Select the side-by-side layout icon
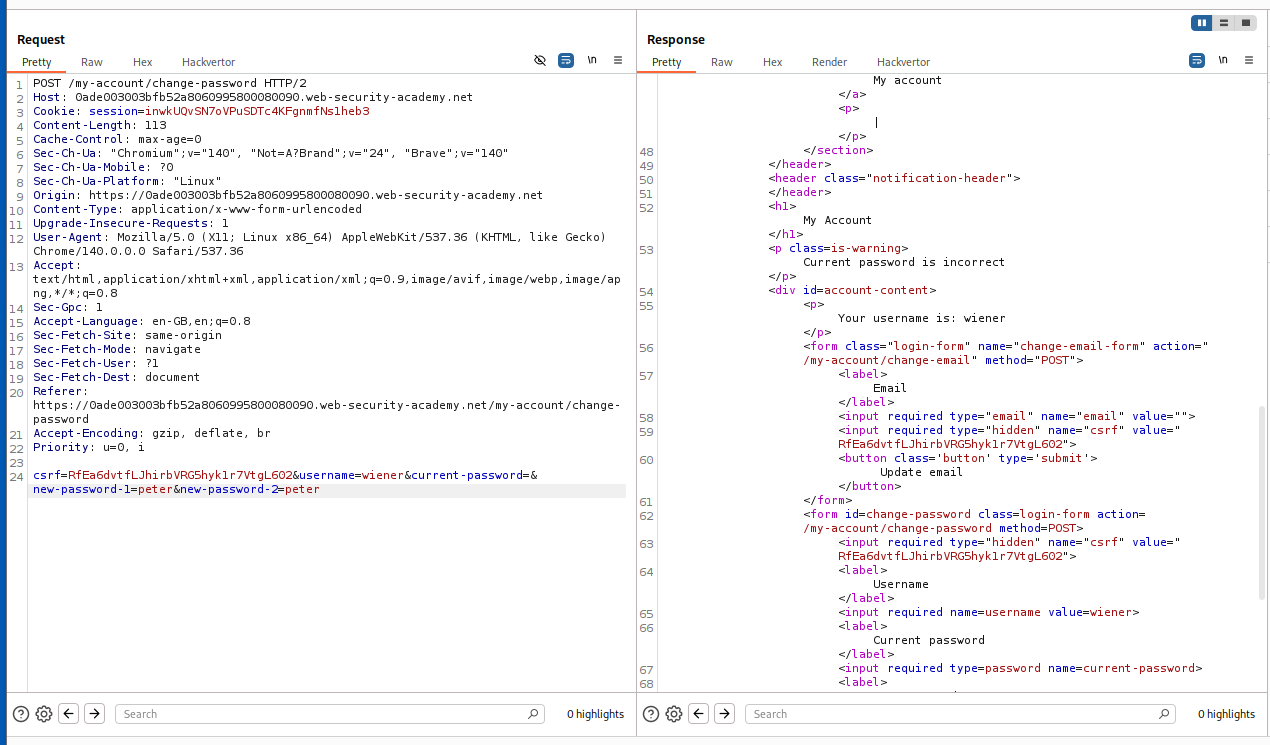1270x745 pixels. [1202, 23]
